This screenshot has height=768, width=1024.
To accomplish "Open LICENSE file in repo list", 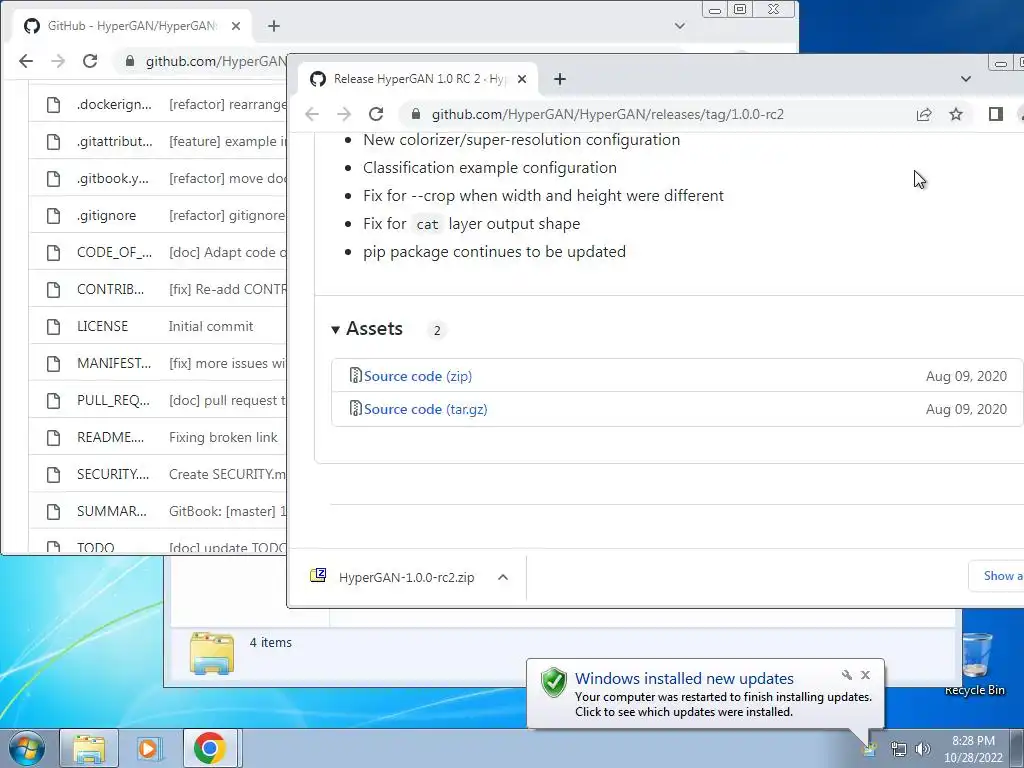I will pyautogui.click(x=103, y=327).
